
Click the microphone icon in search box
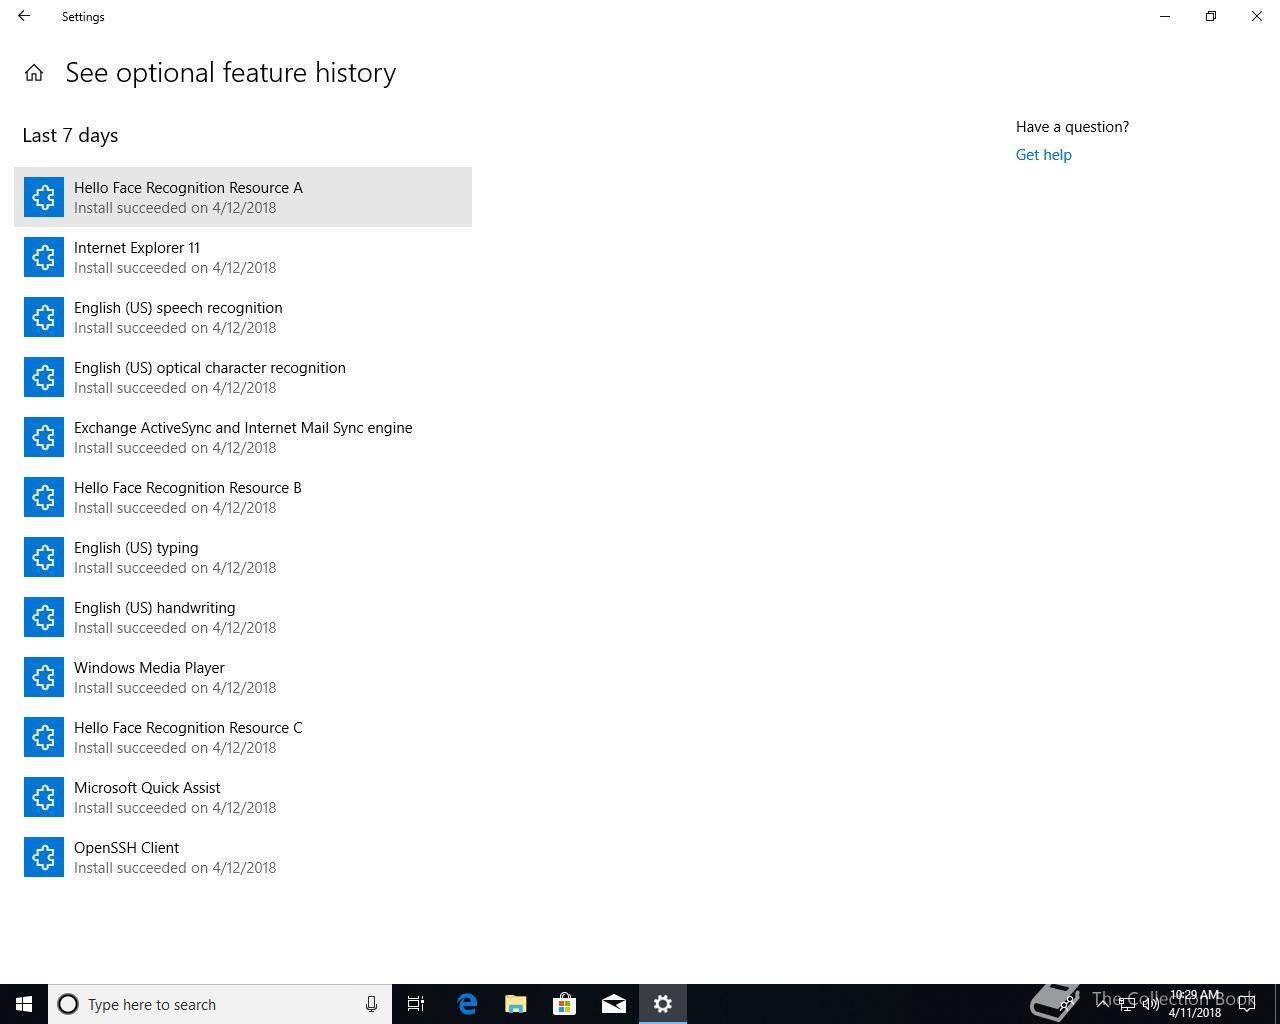pos(371,1004)
